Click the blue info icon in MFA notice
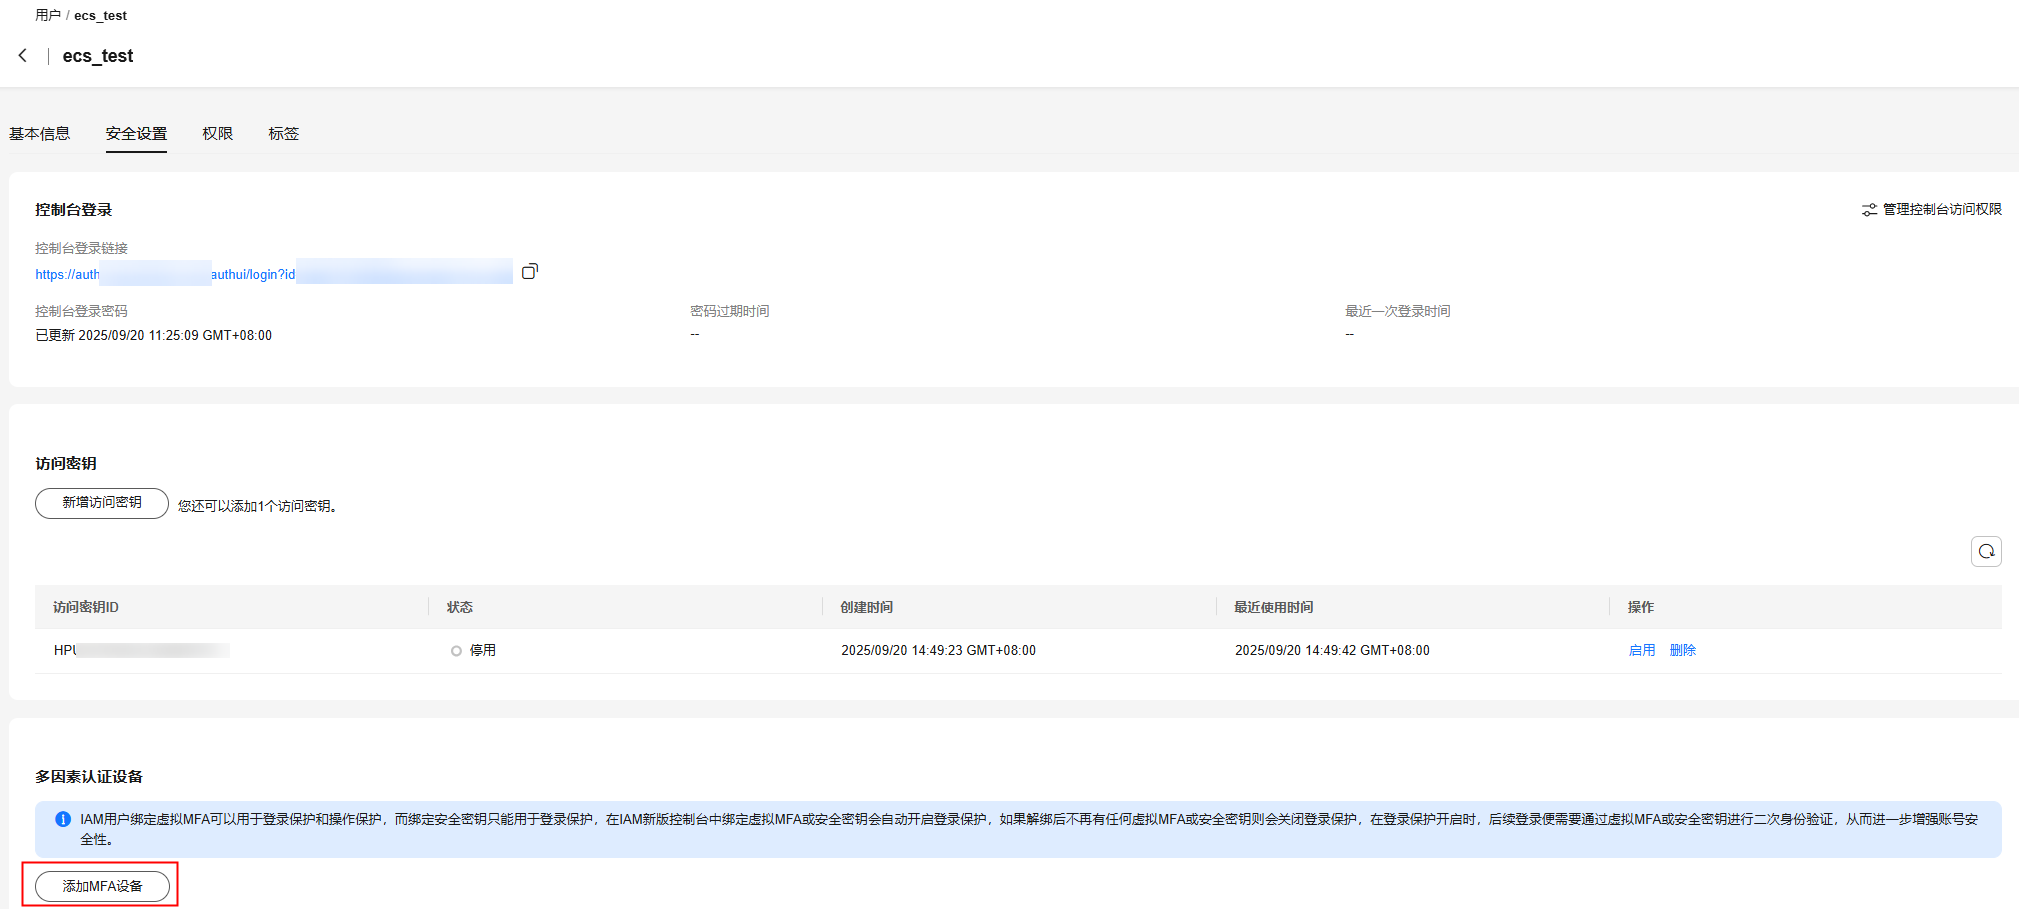This screenshot has height=909, width=2019. point(63,819)
